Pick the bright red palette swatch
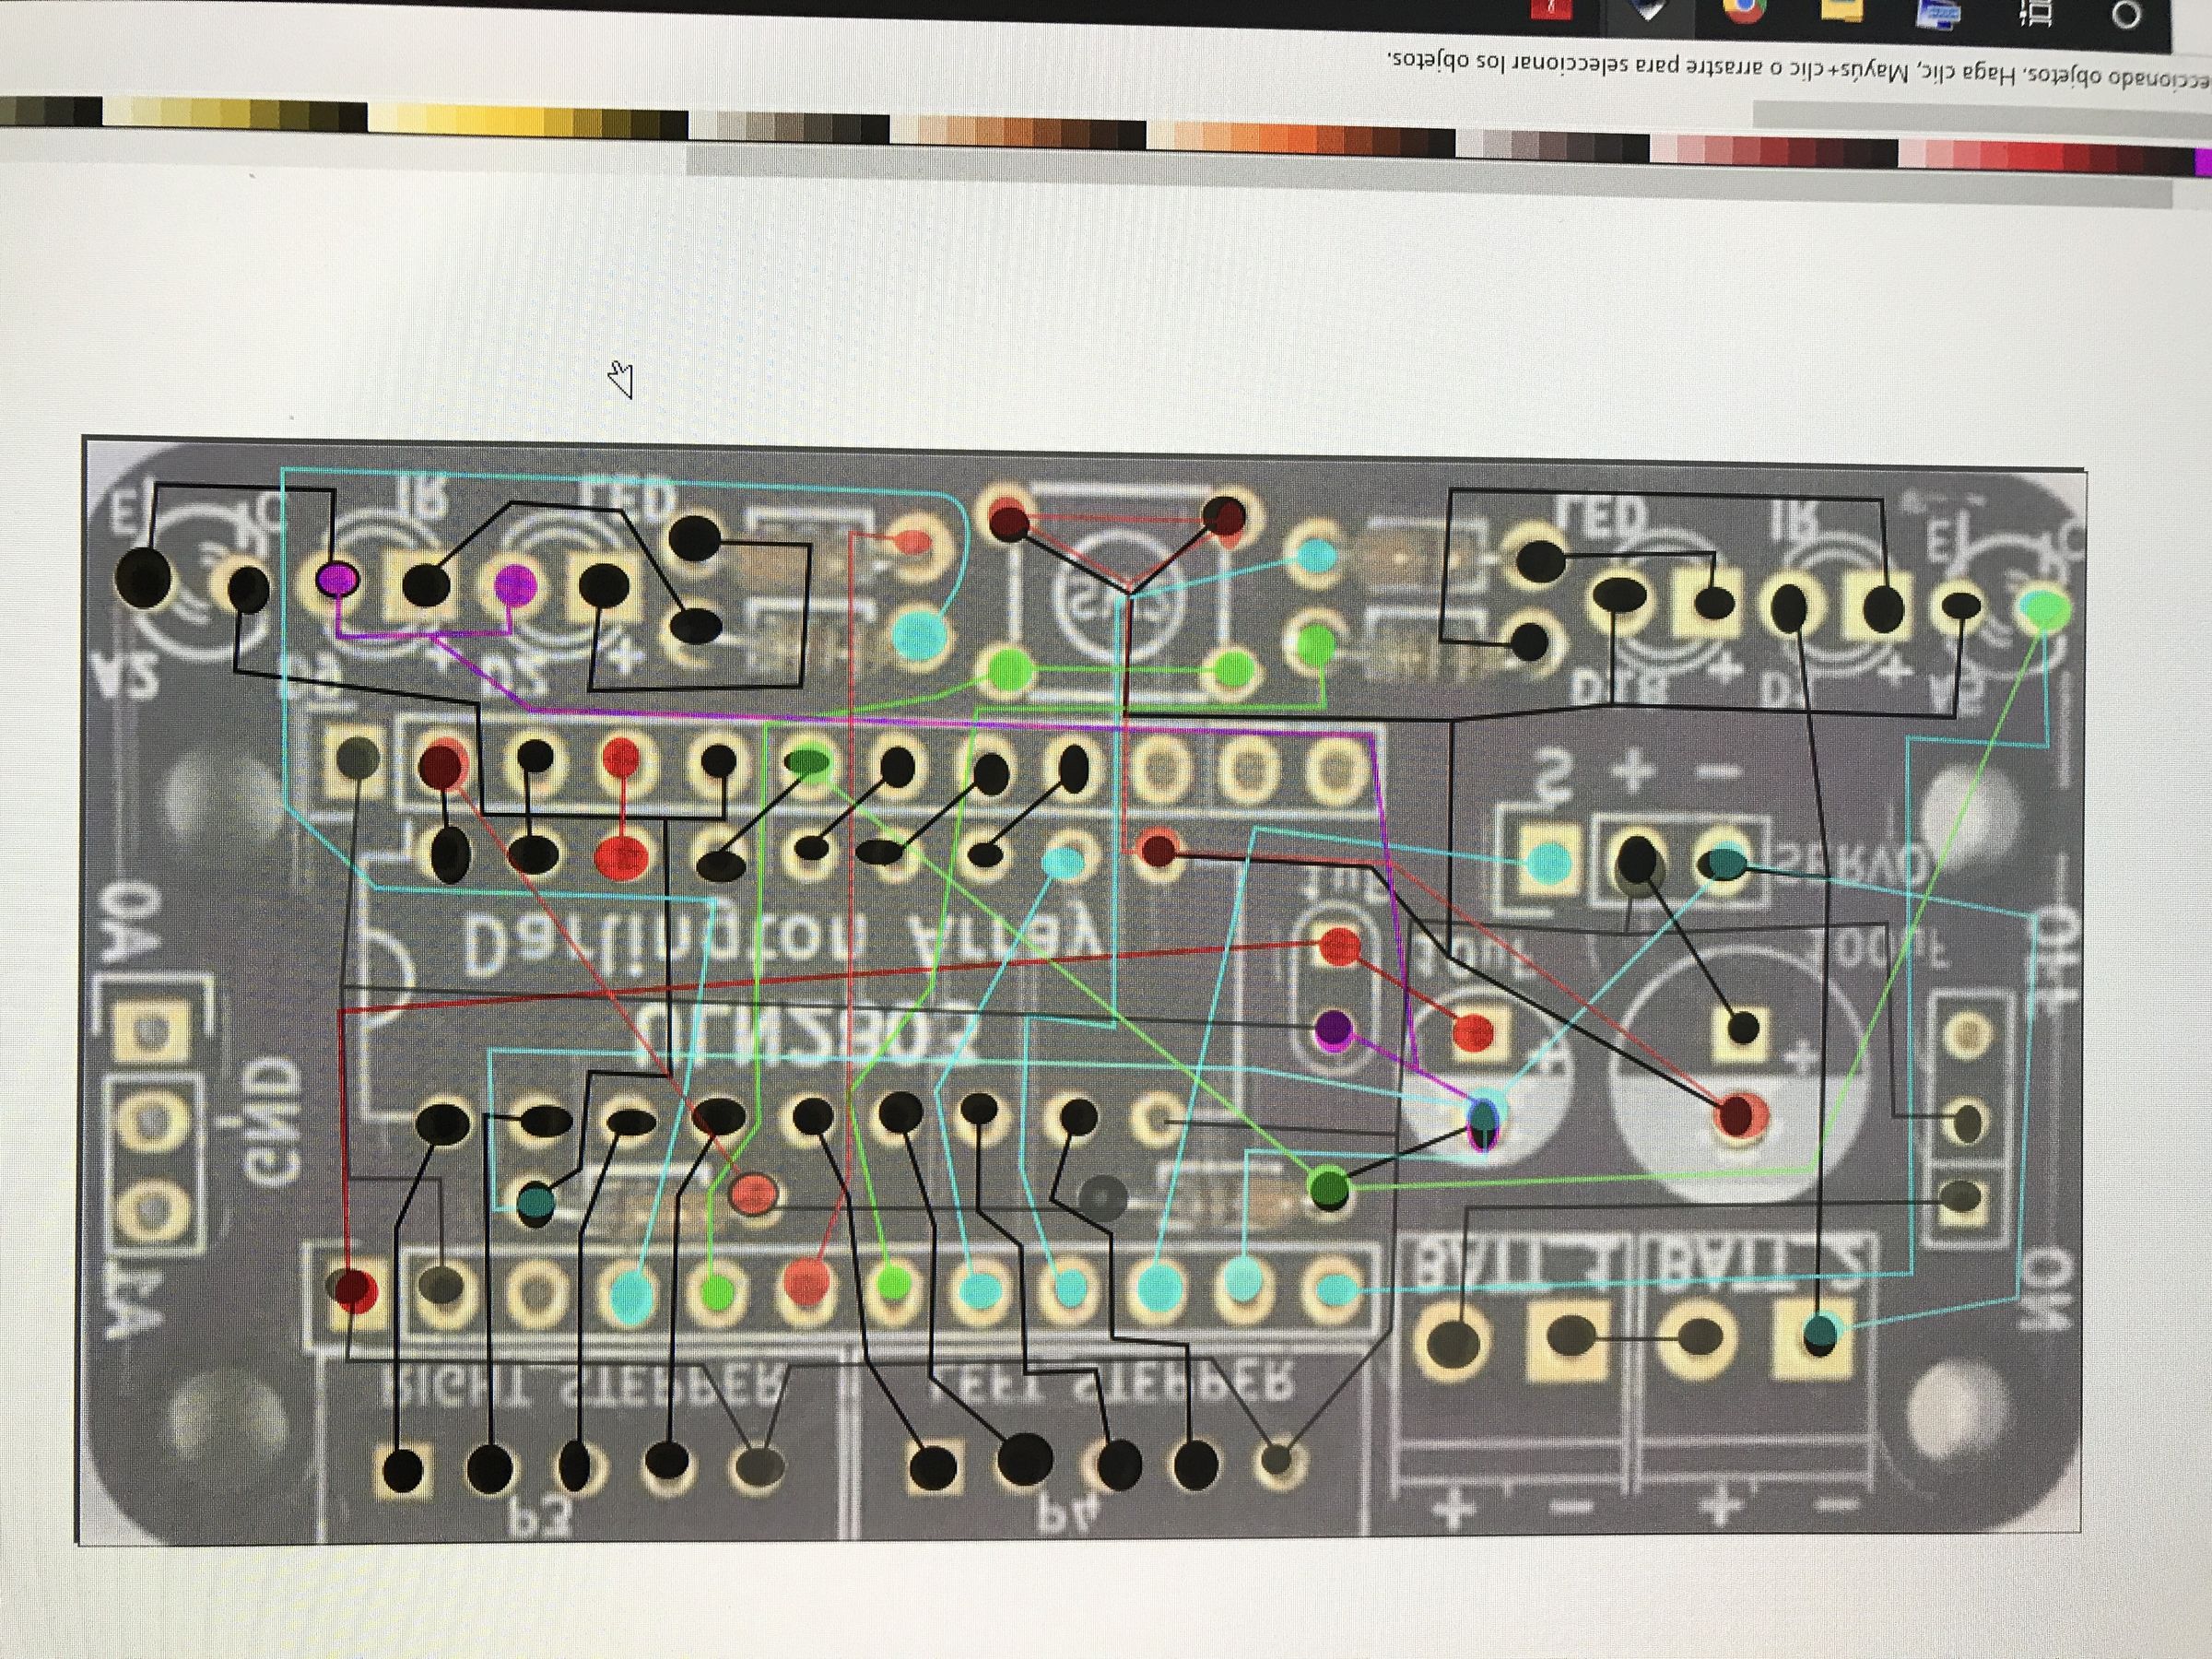2212x1659 pixels. pos(2046,157)
